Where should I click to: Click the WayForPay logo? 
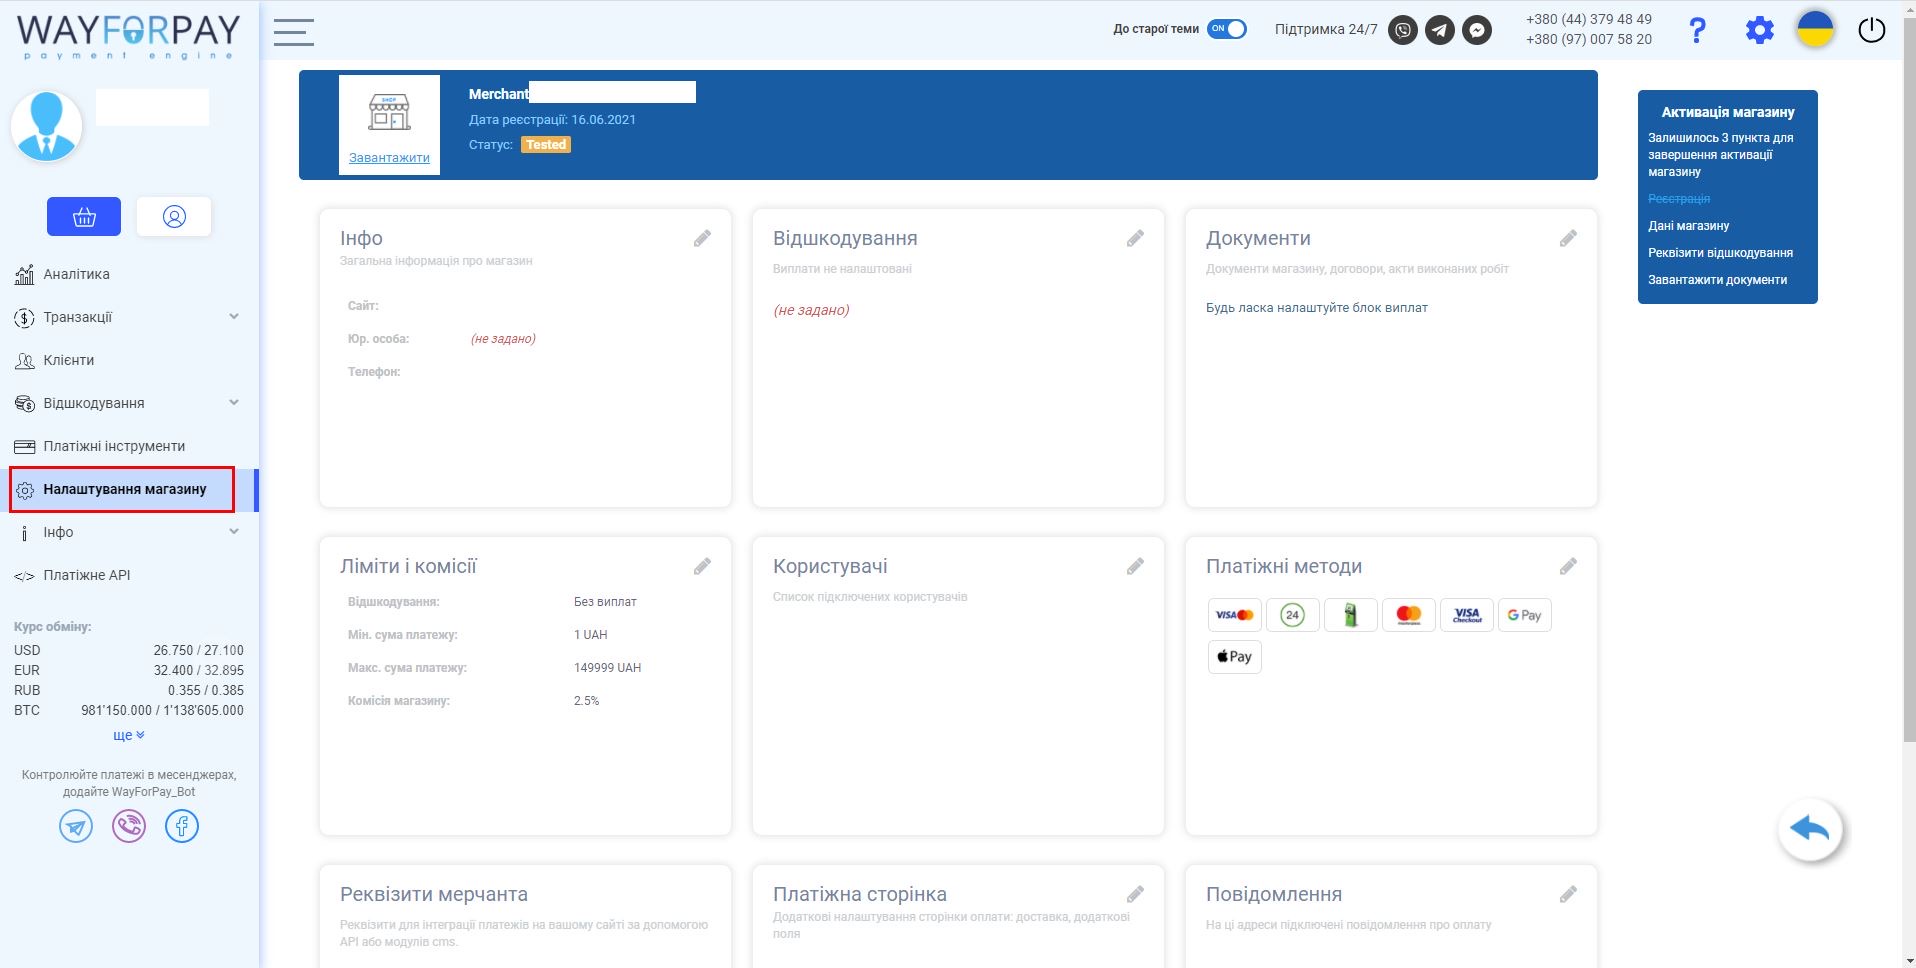click(x=129, y=35)
